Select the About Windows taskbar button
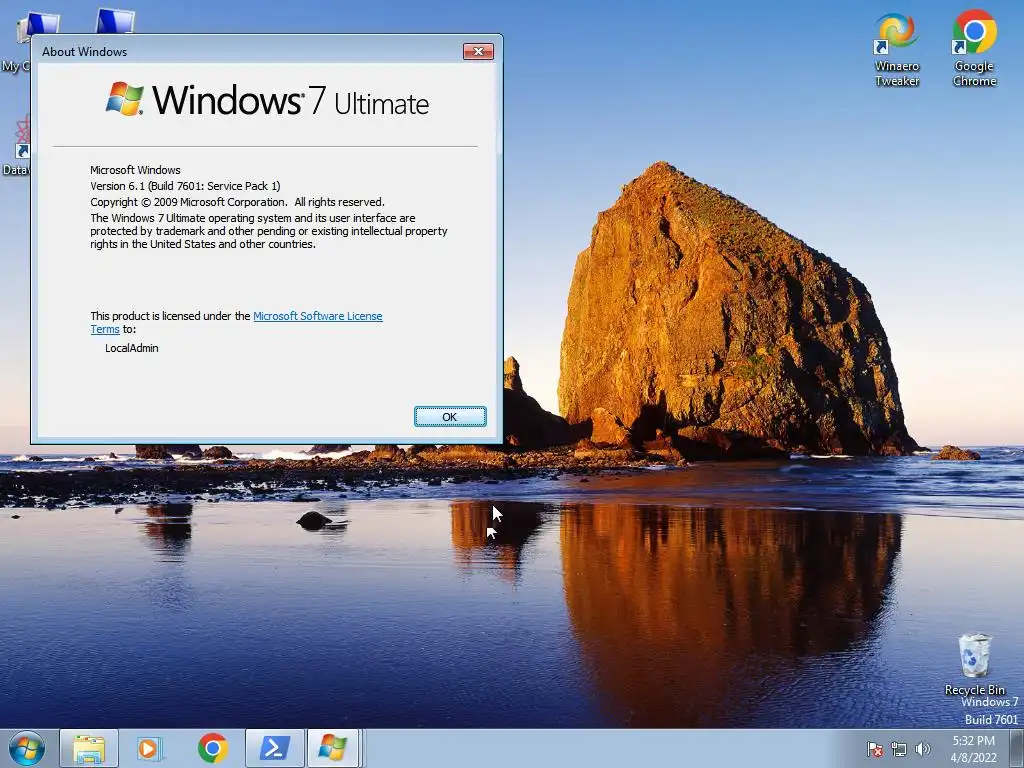Viewport: 1024px width, 768px height. pos(334,748)
